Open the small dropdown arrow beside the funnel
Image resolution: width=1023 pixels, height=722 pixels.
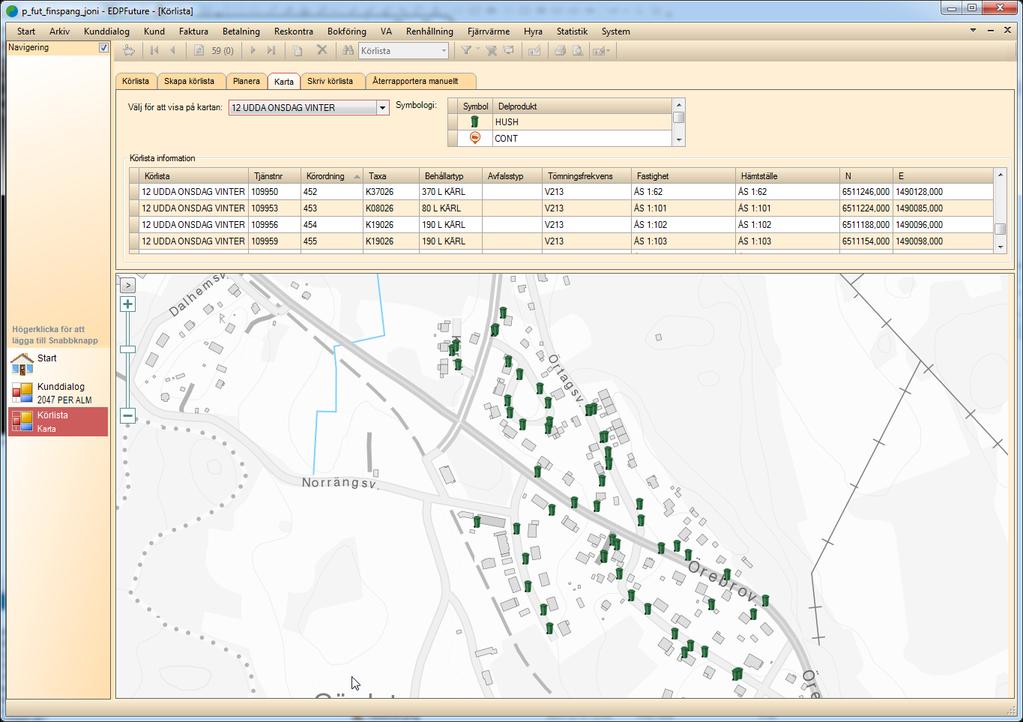[x=478, y=50]
